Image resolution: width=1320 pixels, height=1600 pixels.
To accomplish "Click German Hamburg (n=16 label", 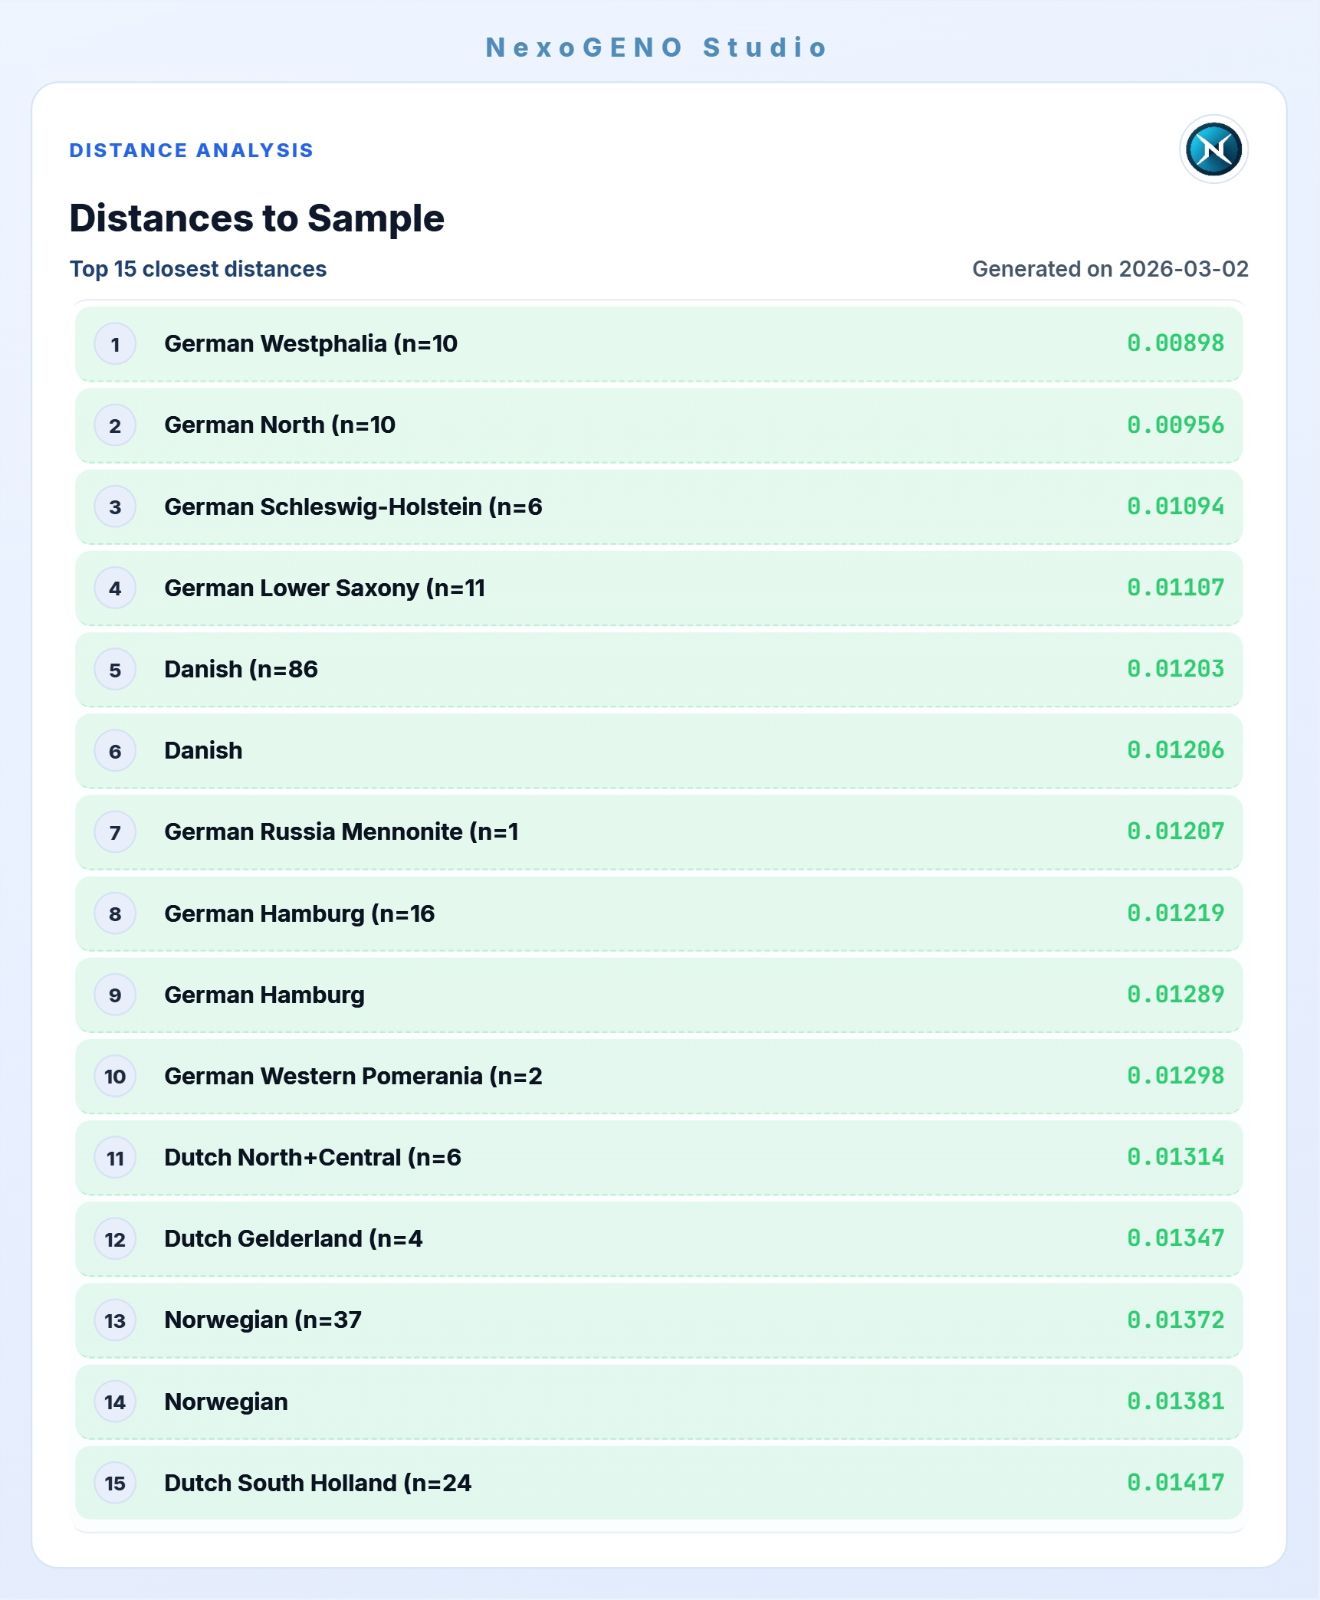I will point(299,914).
